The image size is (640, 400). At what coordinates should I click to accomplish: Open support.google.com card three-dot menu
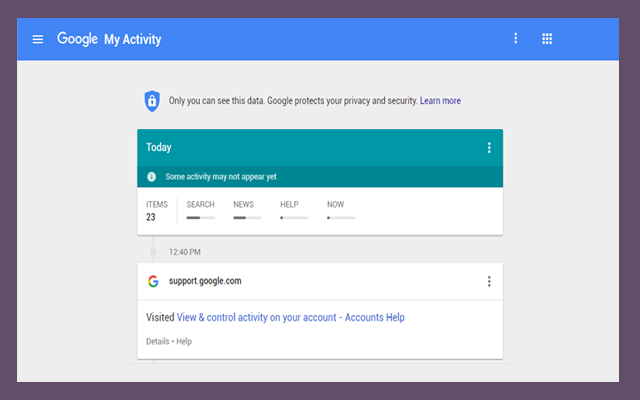489,282
